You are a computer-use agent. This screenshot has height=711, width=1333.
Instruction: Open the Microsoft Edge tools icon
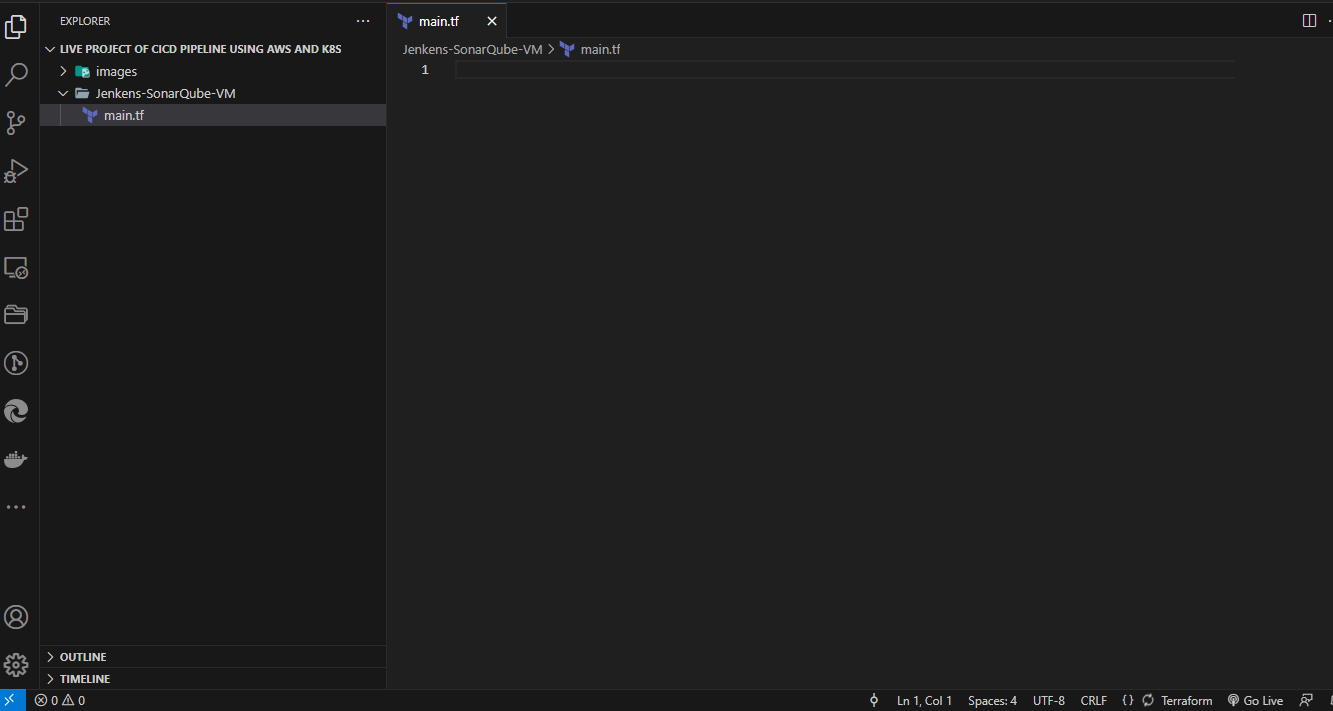point(16,411)
